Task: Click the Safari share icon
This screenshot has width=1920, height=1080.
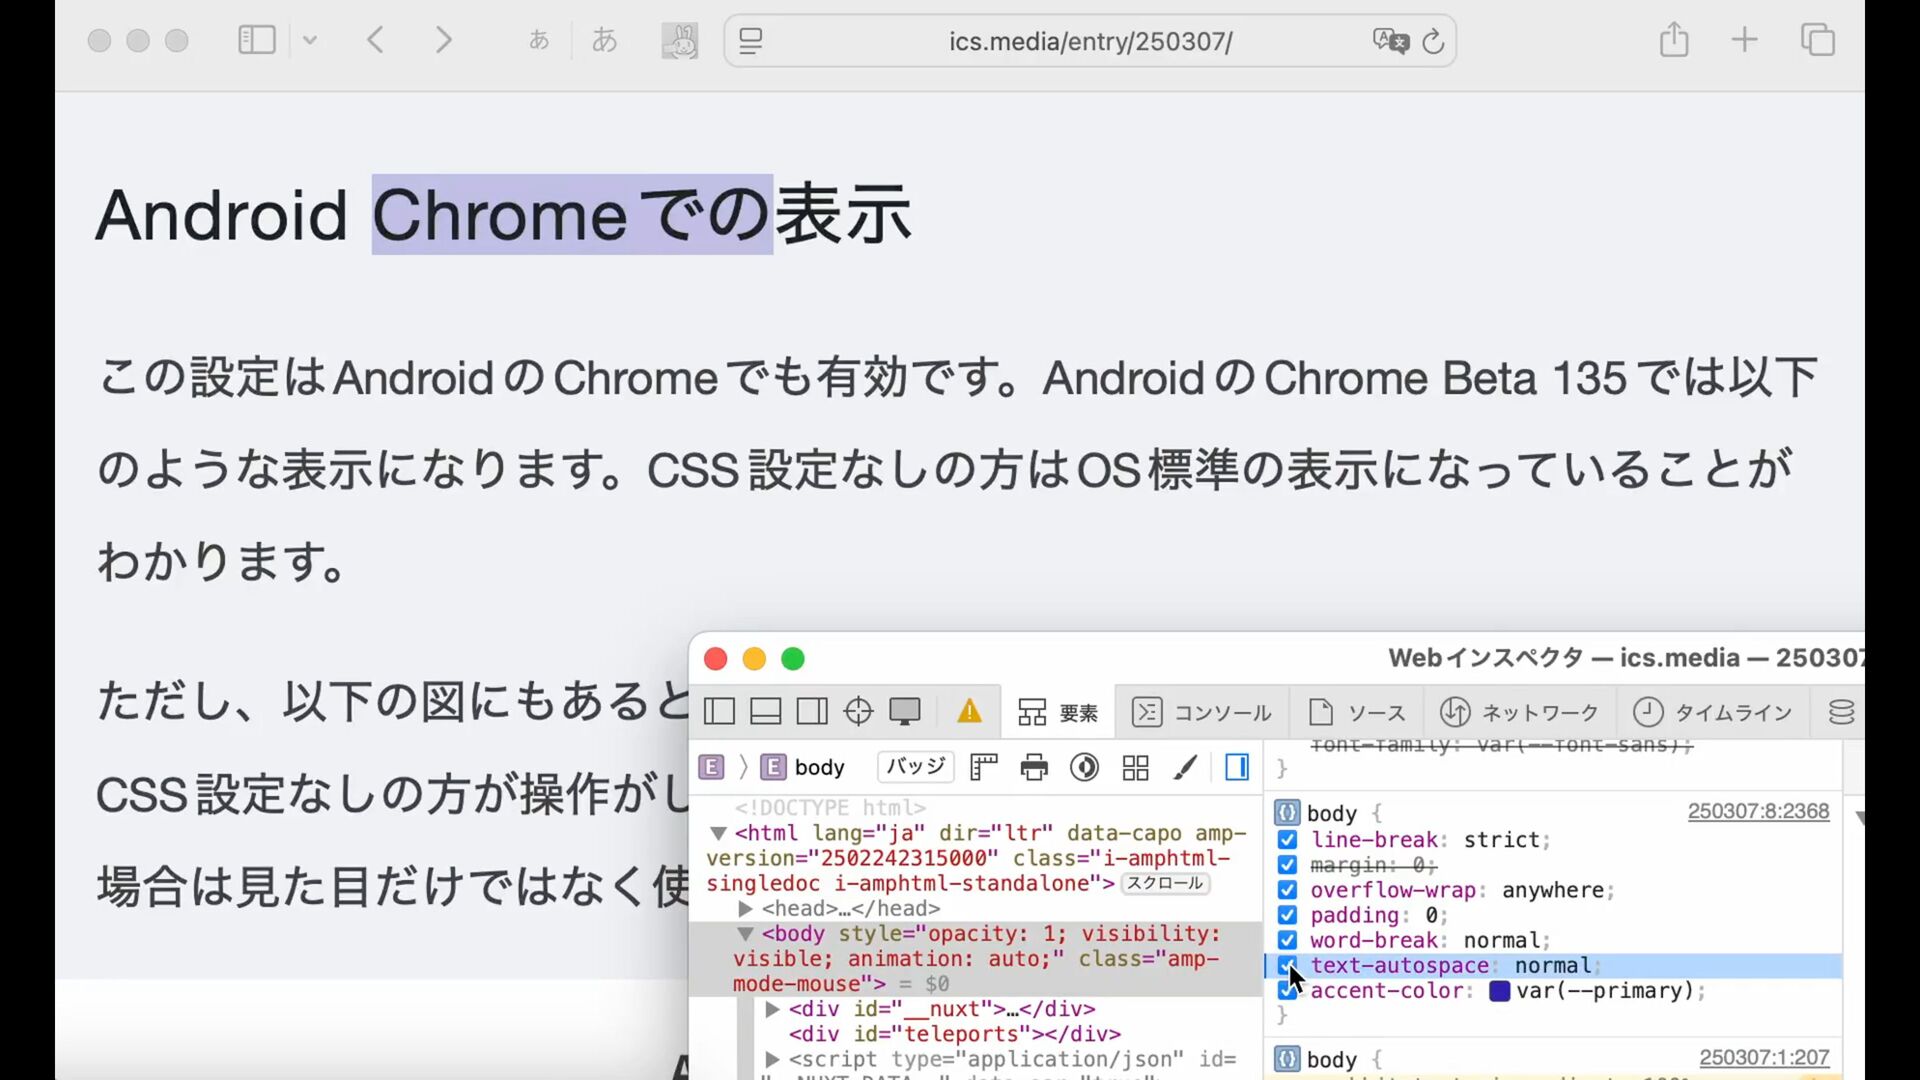Action: click(x=1674, y=40)
